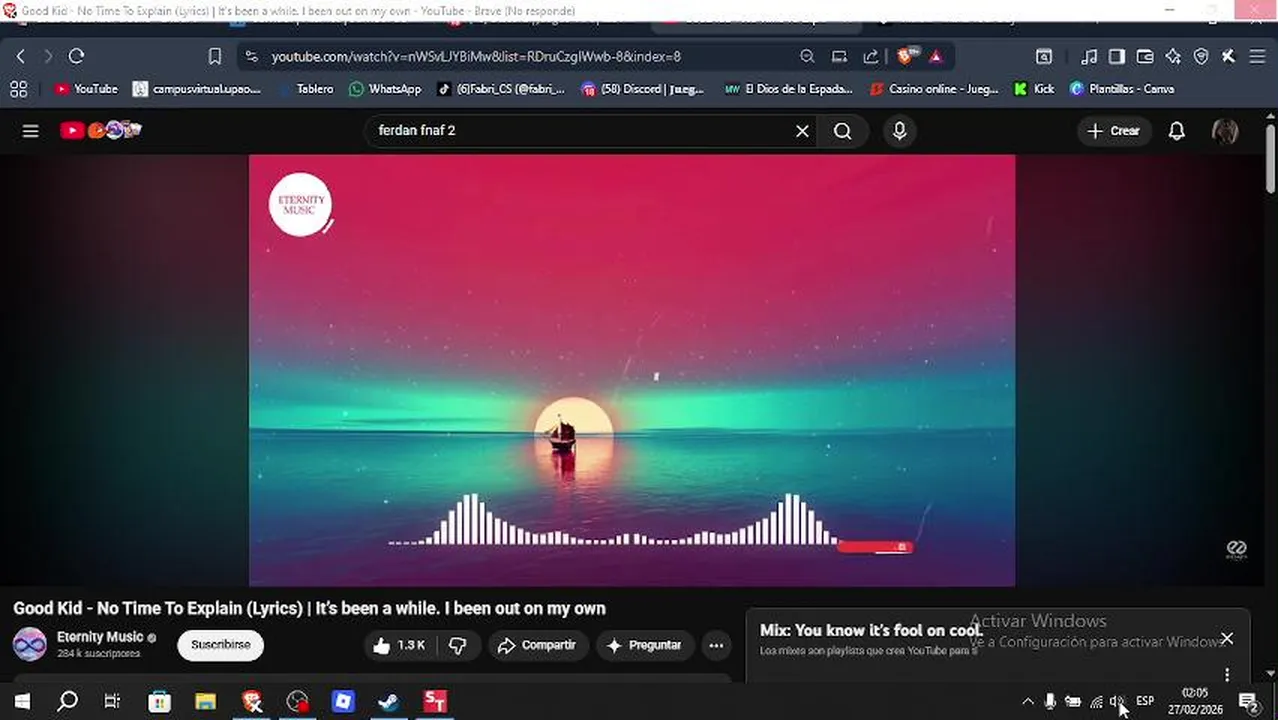Open the Brave Rewards triangle icon
The width and height of the screenshot is (1278, 720).
[x=935, y=57]
